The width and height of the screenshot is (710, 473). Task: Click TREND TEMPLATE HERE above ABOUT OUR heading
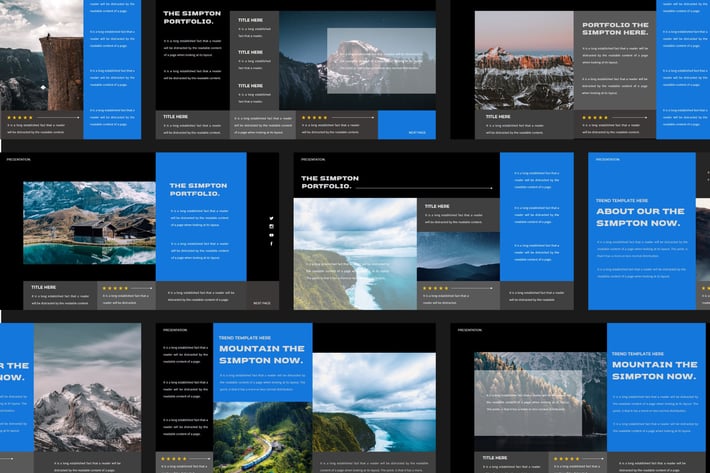click(622, 200)
